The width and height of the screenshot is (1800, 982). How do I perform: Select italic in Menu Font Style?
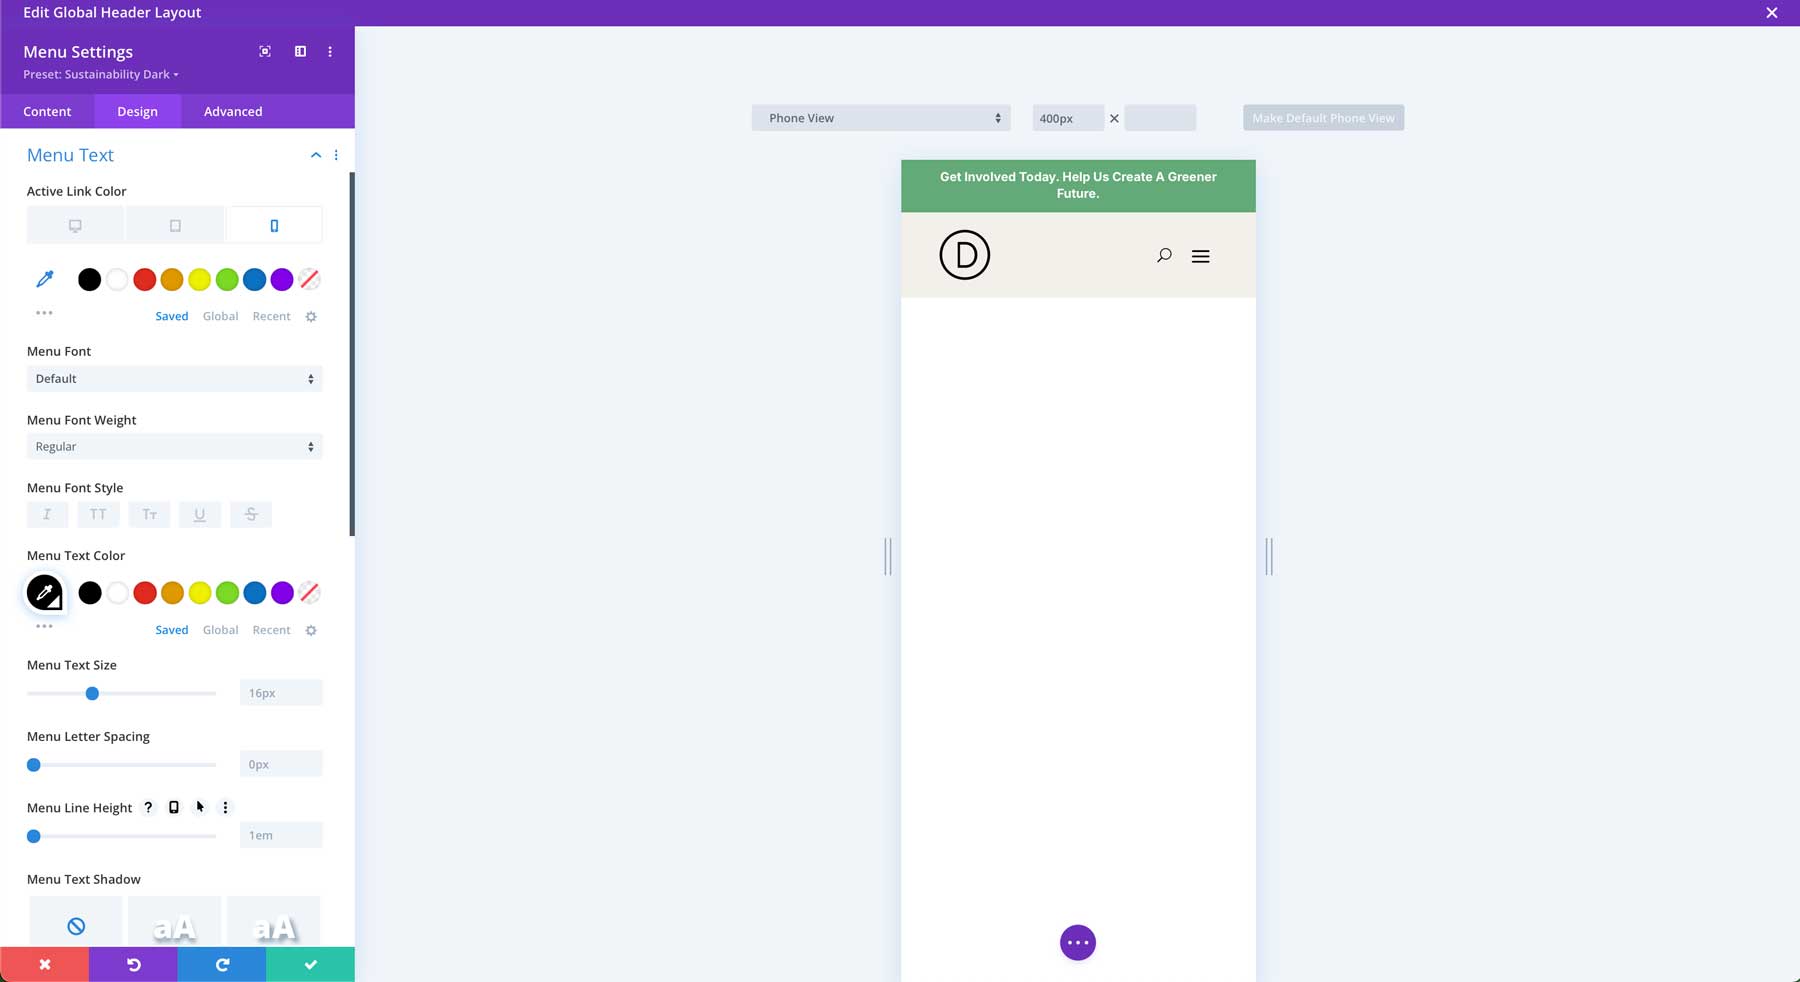click(47, 514)
